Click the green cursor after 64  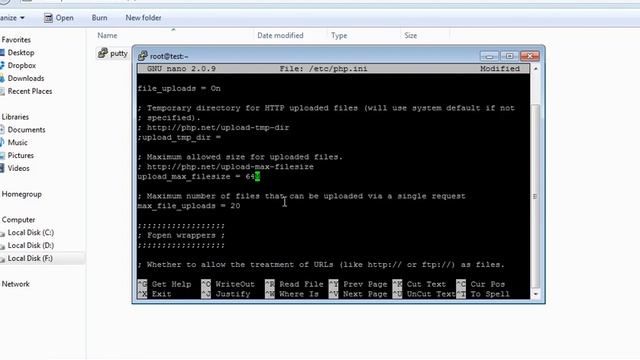point(258,177)
